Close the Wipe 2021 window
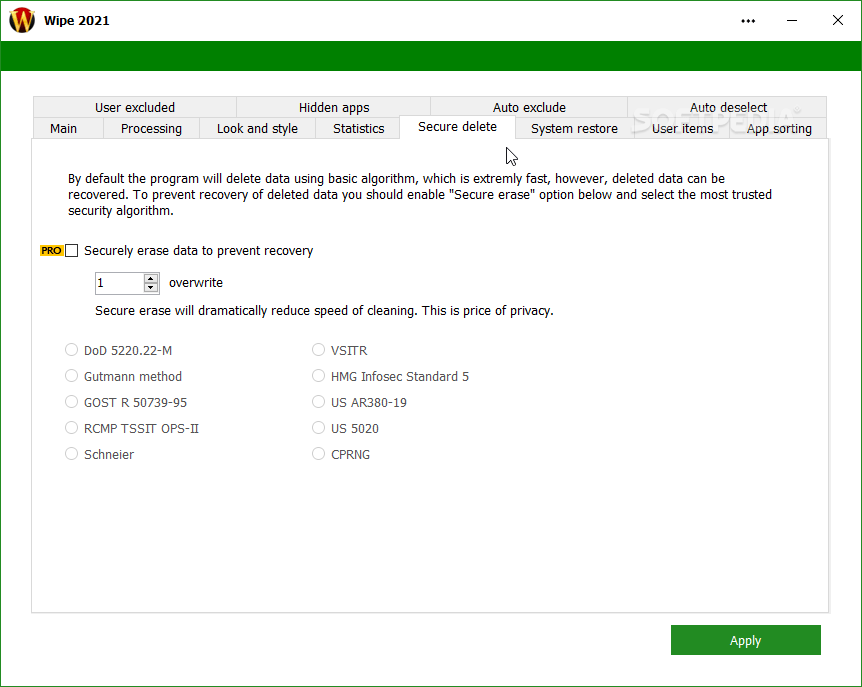Screen dimensions: 862x687 point(837,20)
